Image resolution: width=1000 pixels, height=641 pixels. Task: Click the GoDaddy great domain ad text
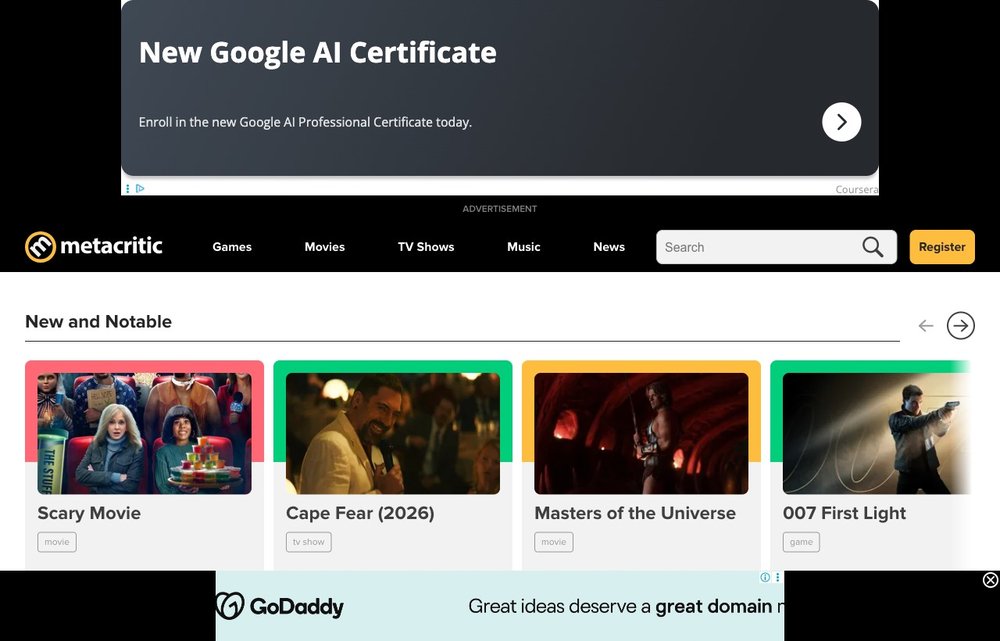pyautogui.click(x=626, y=606)
